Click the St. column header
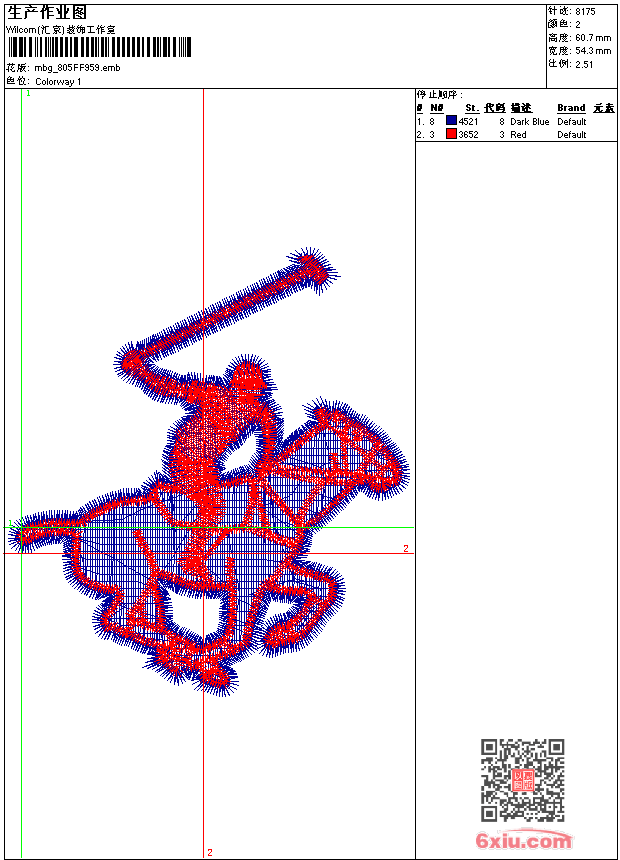Viewport: 620px width, 860px height. click(x=472, y=108)
